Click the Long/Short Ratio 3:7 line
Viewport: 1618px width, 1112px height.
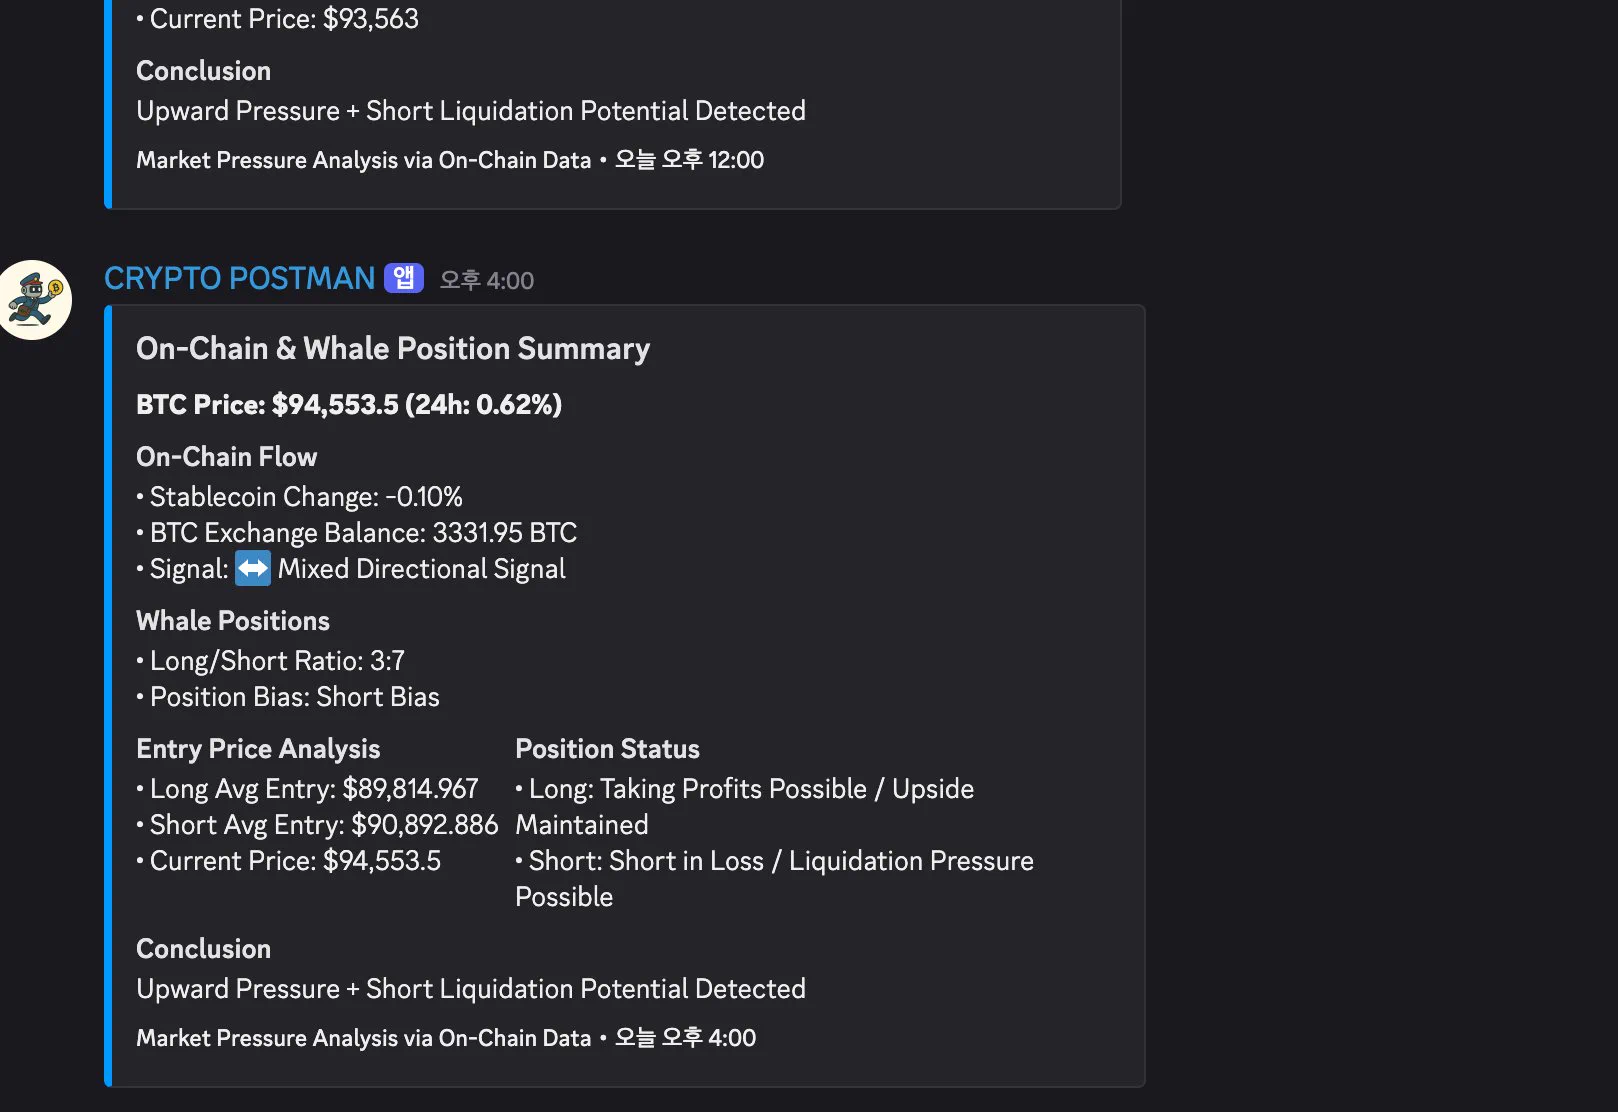click(x=277, y=661)
